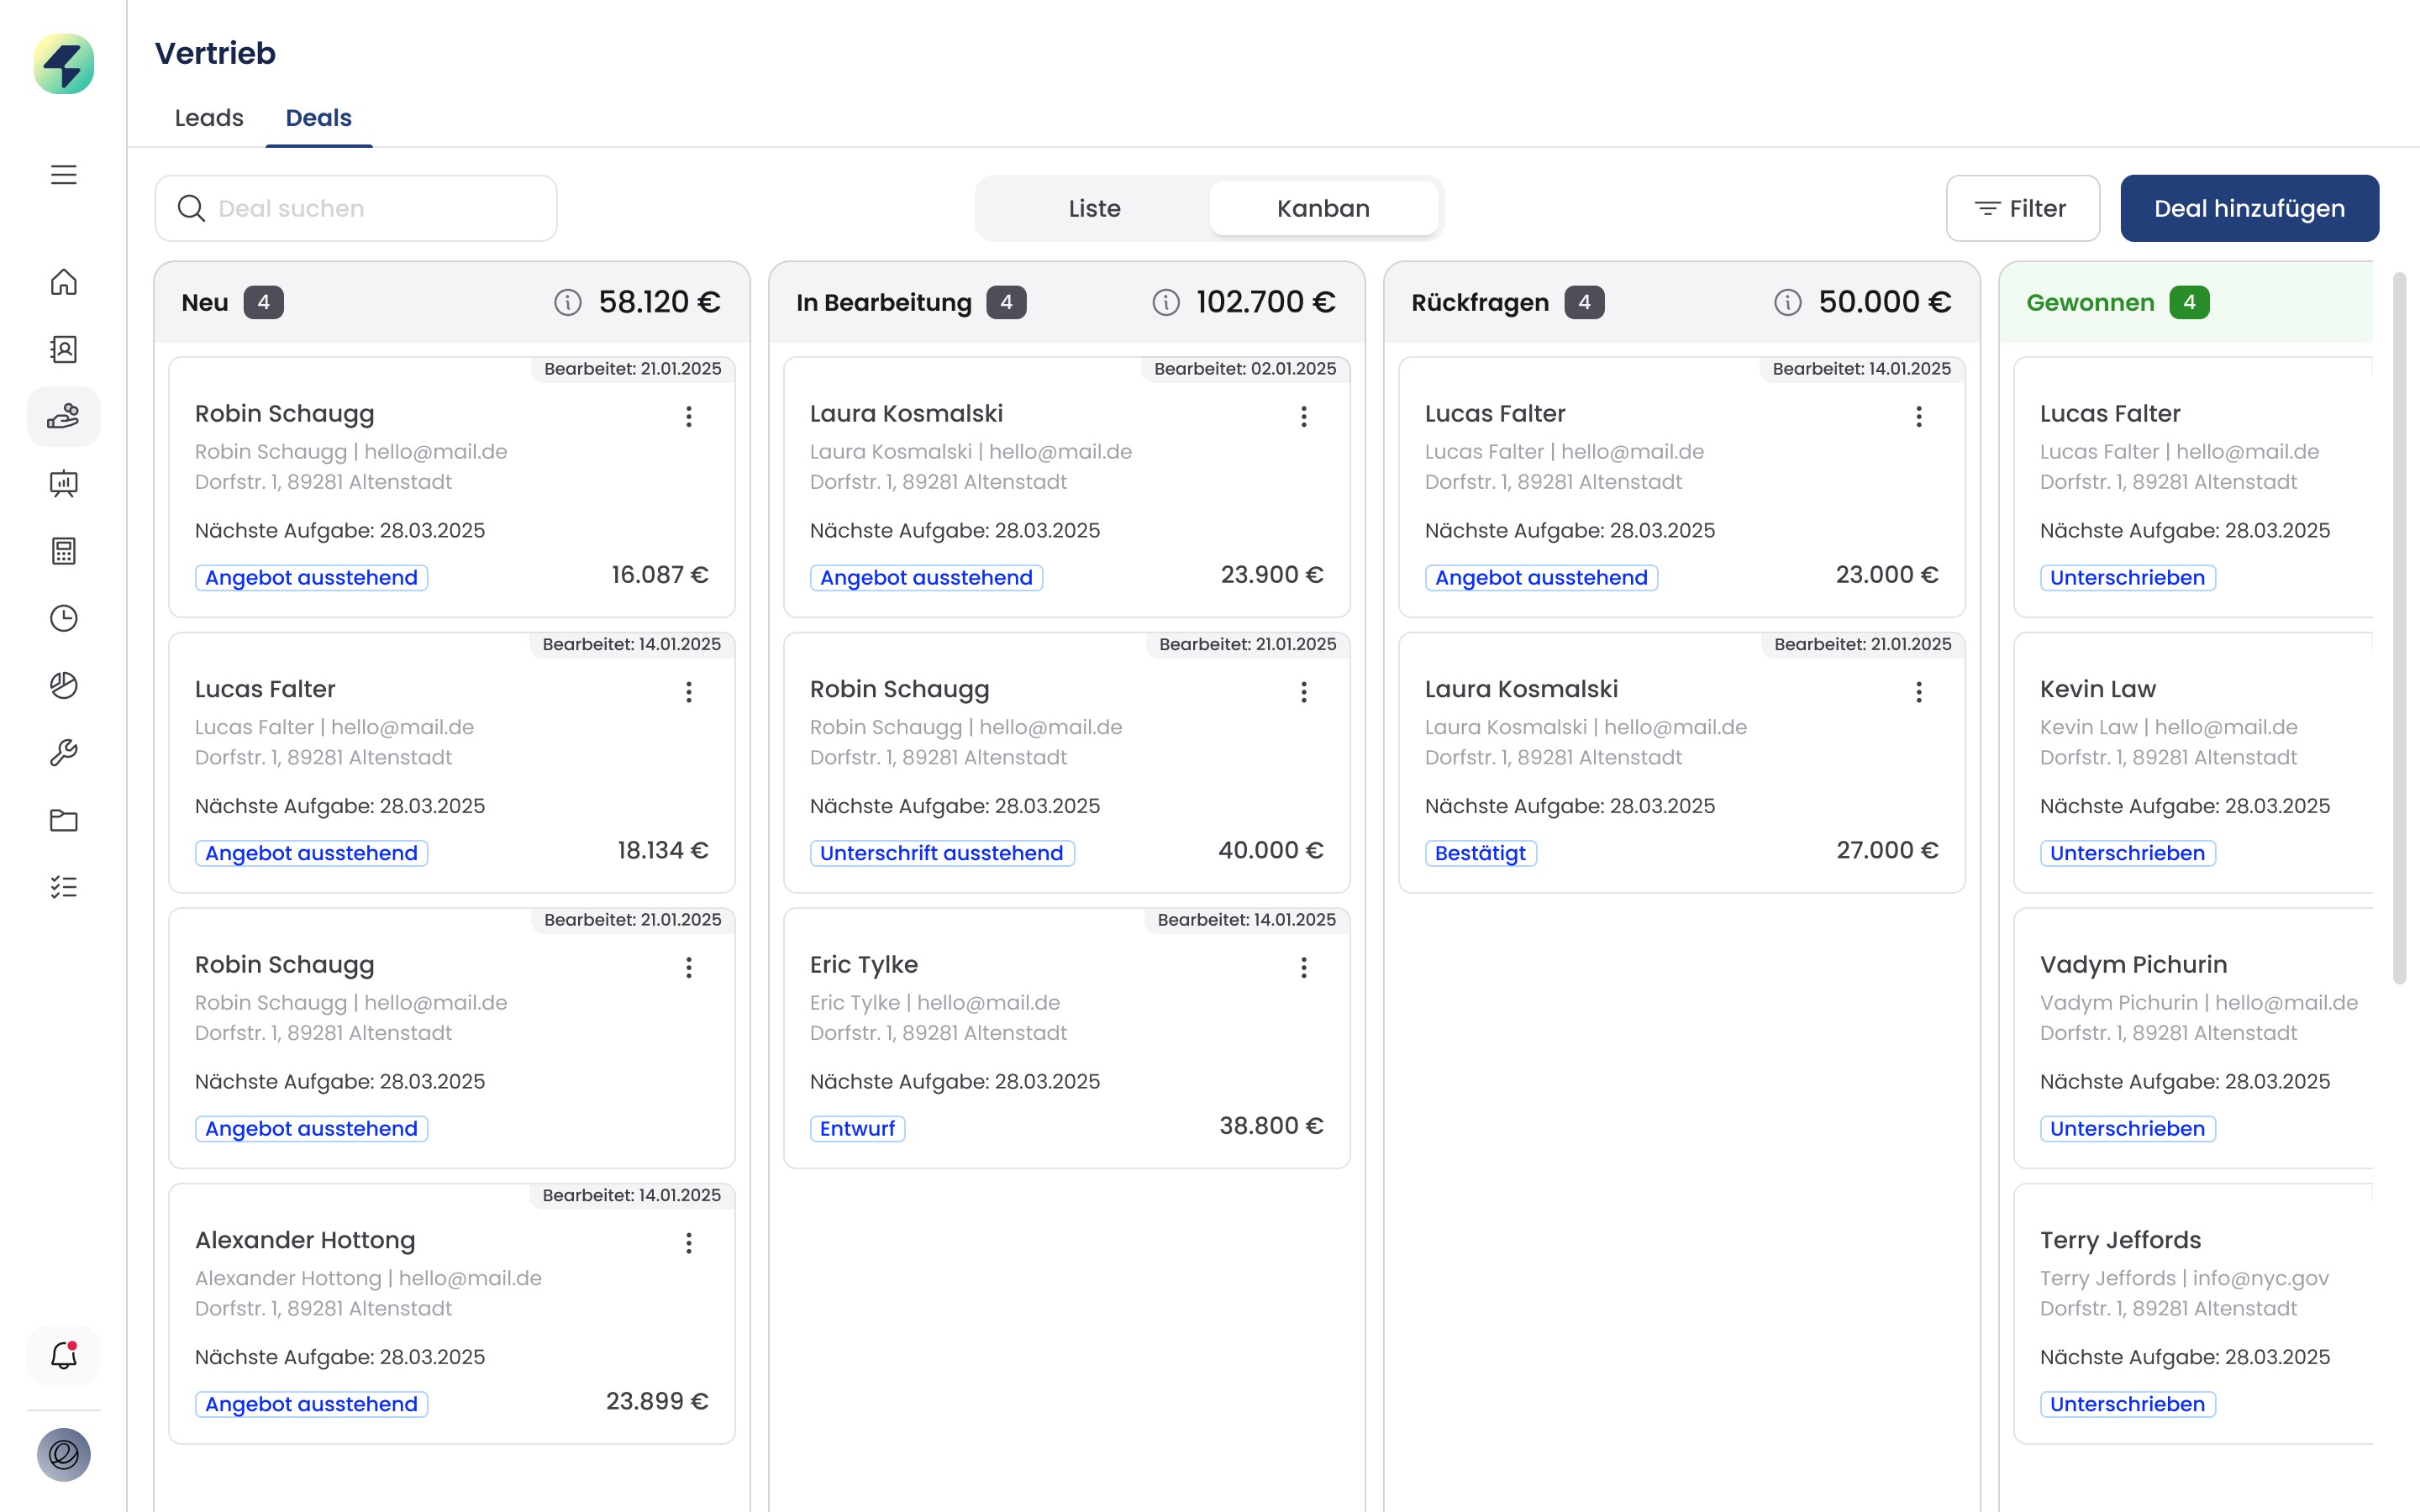The image size is (2420, 1512).
Task: Open the hamburger menu in sidebar
Action: point(63,175)
